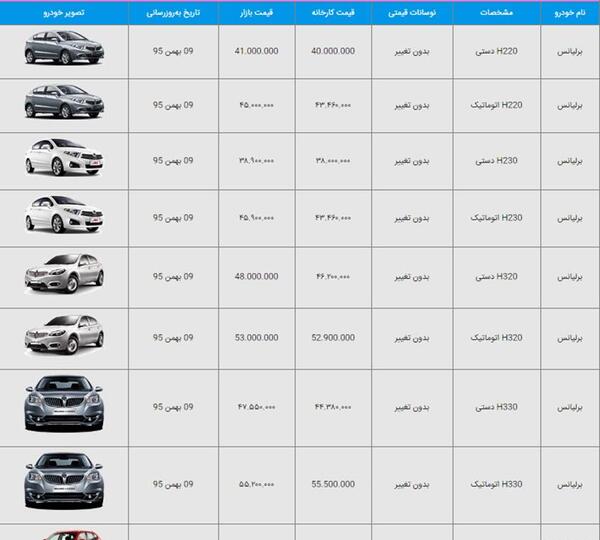Select the H220 اتوماتیک specification cell

pyautogui.click(x=496, y=105)
